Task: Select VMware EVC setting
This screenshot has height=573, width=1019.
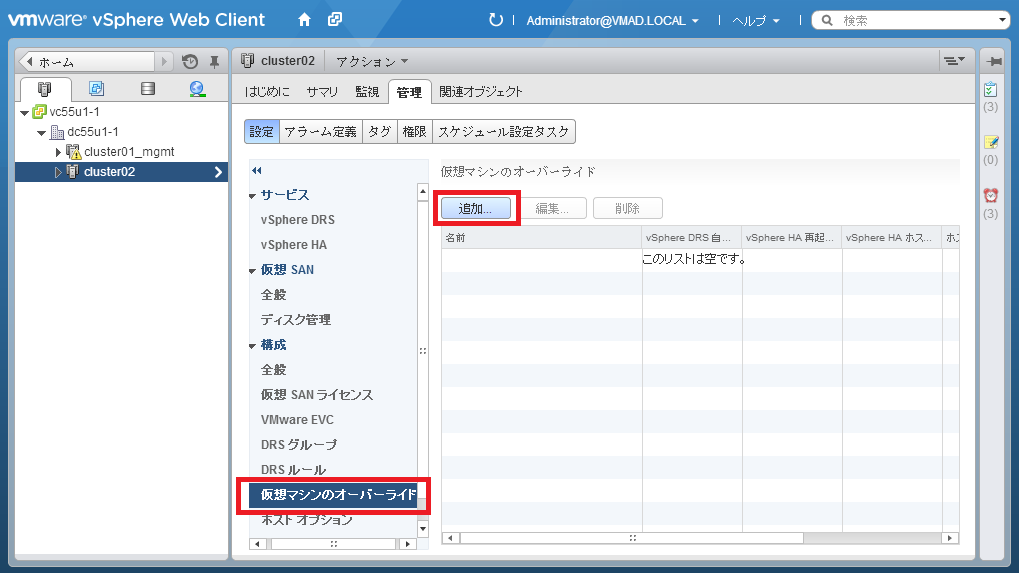Action: coord(297,420)
